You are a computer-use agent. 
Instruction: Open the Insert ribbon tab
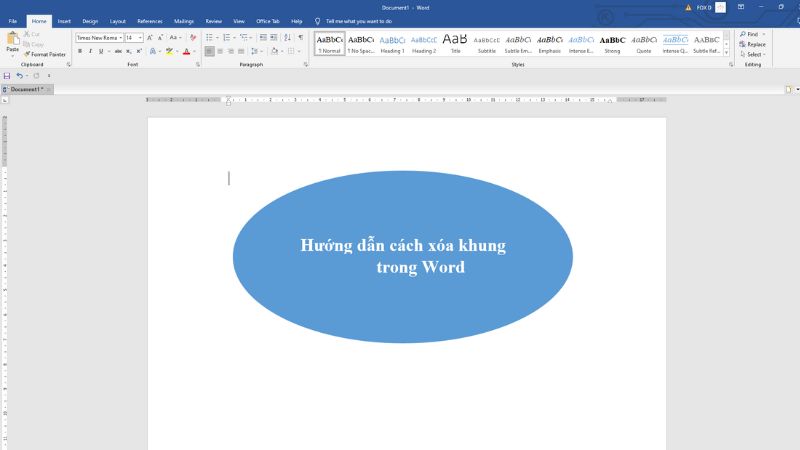(64, 20)
